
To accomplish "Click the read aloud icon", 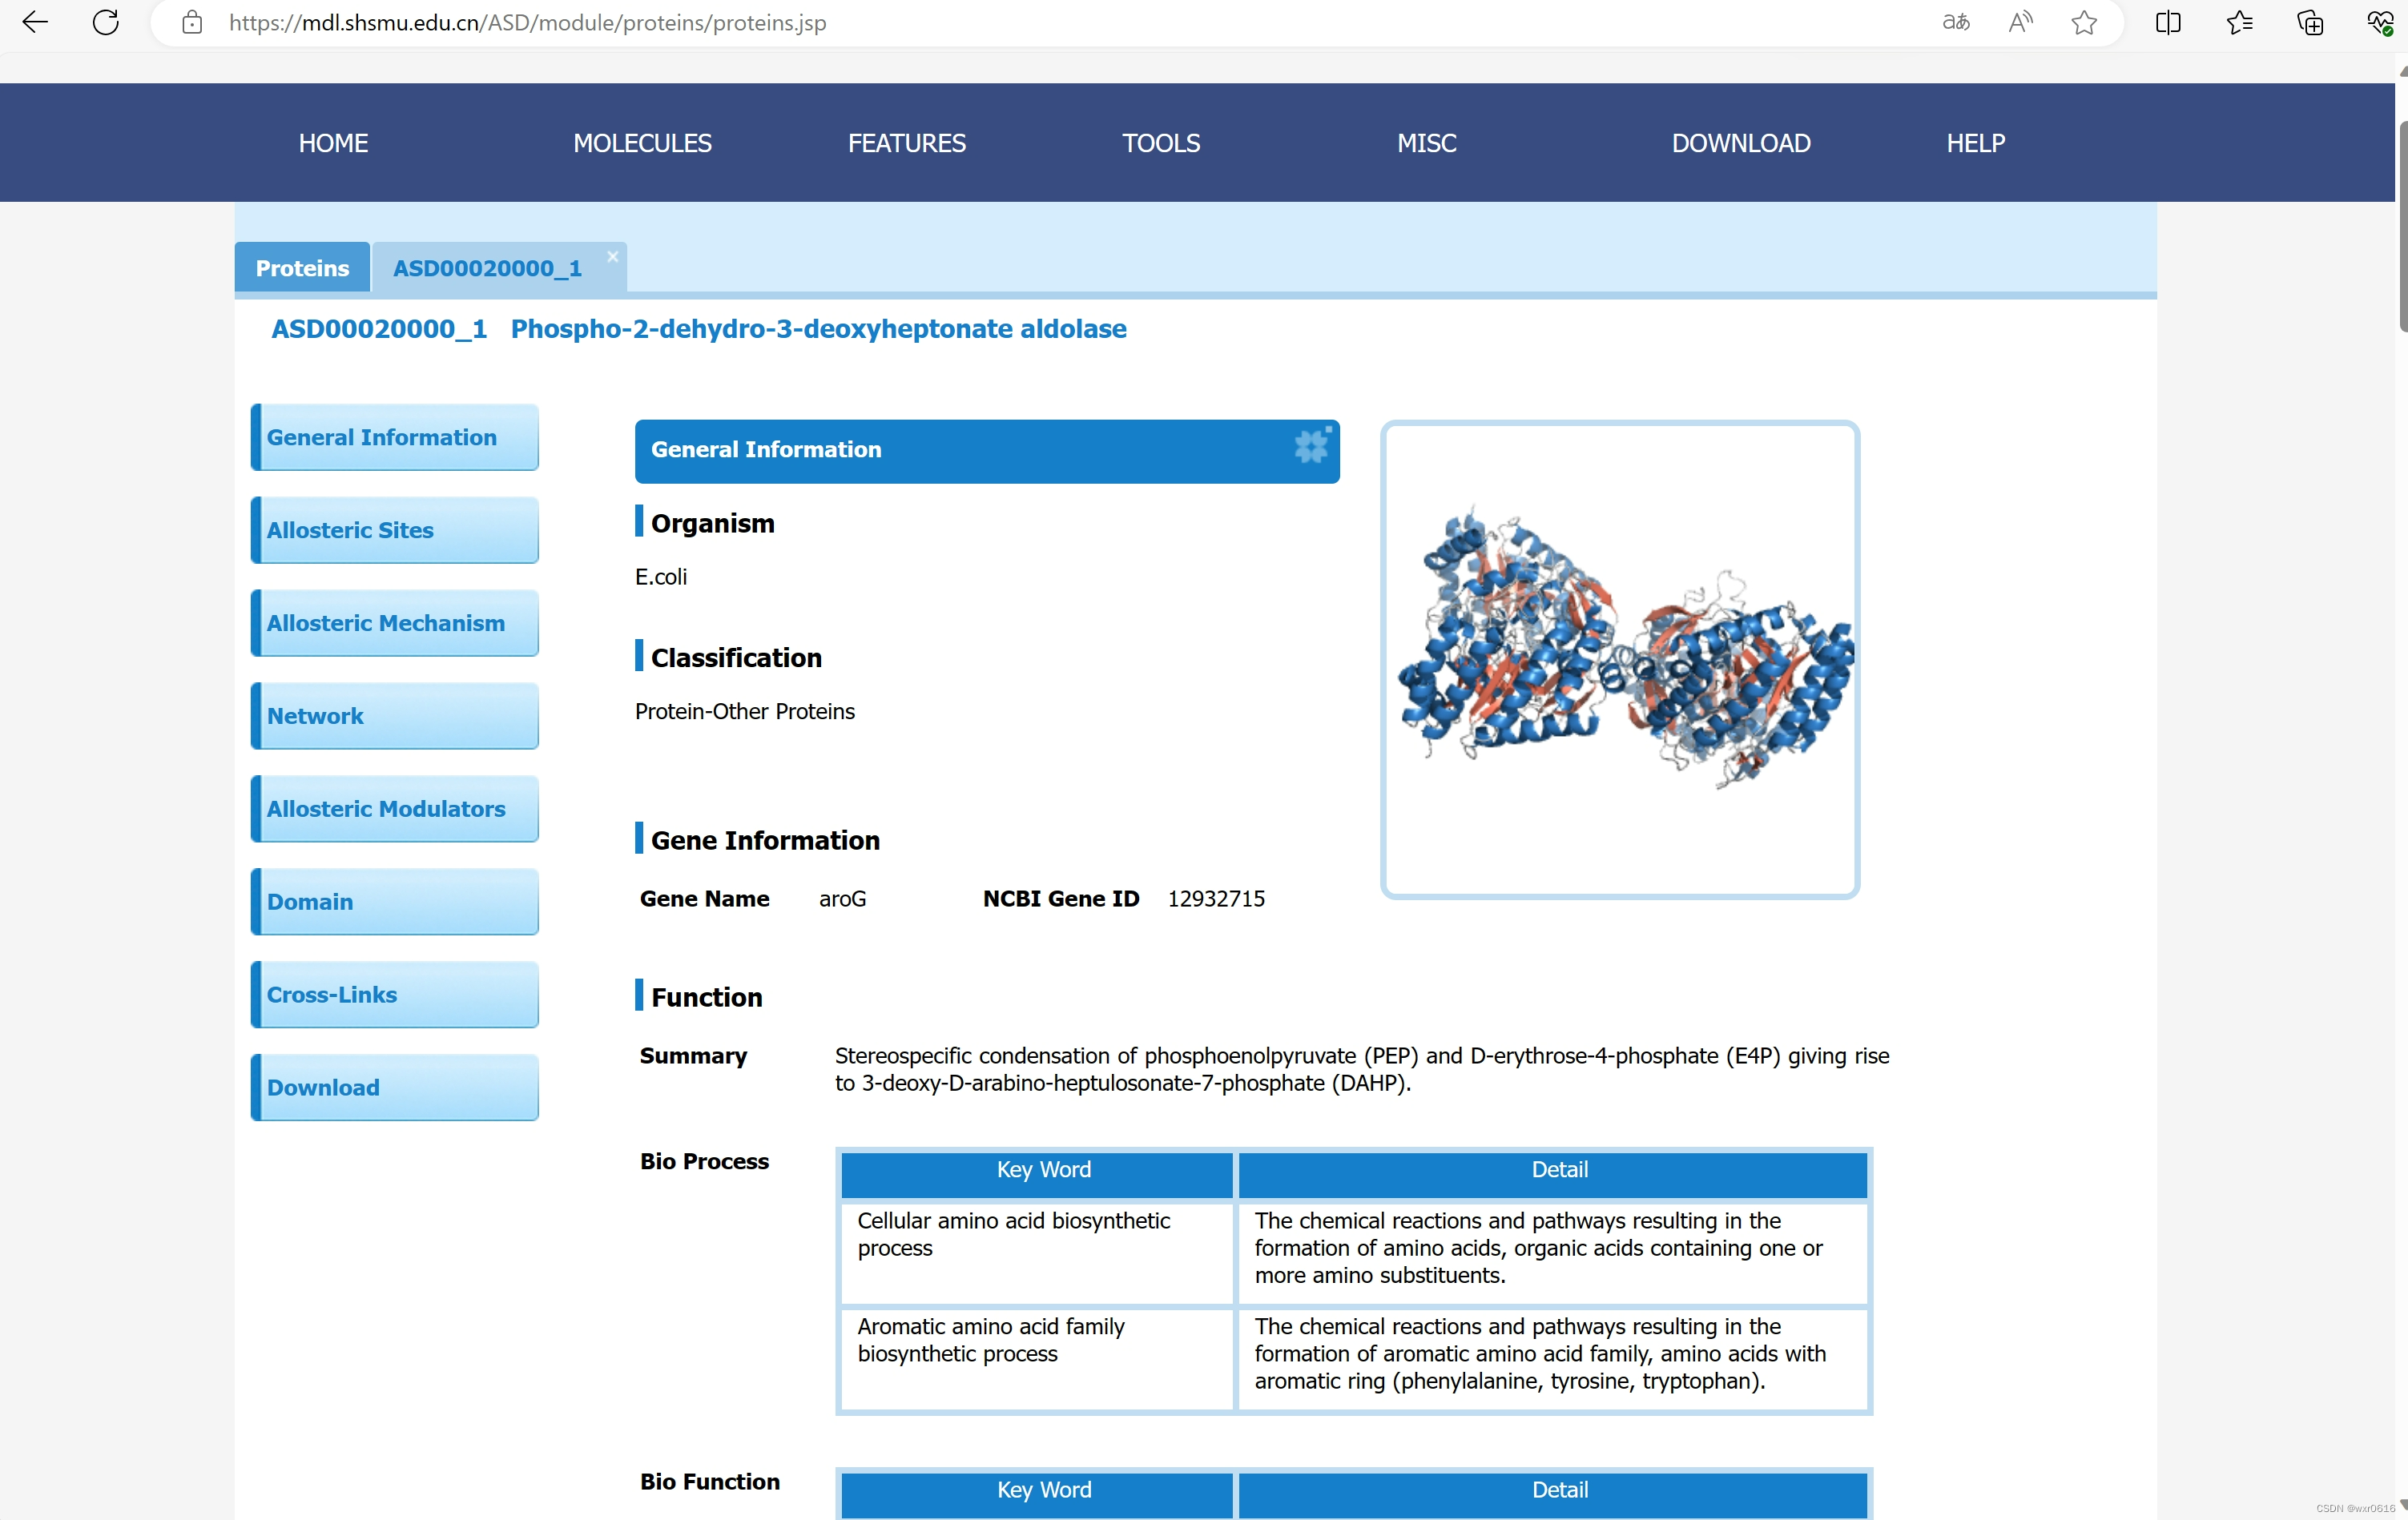I will click(2020, 22).
